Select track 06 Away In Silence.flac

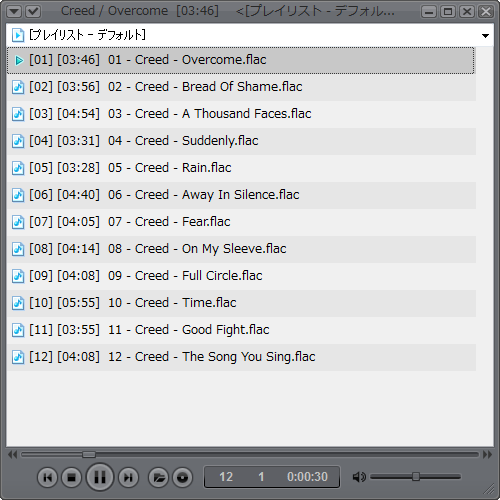coord(241,195)
